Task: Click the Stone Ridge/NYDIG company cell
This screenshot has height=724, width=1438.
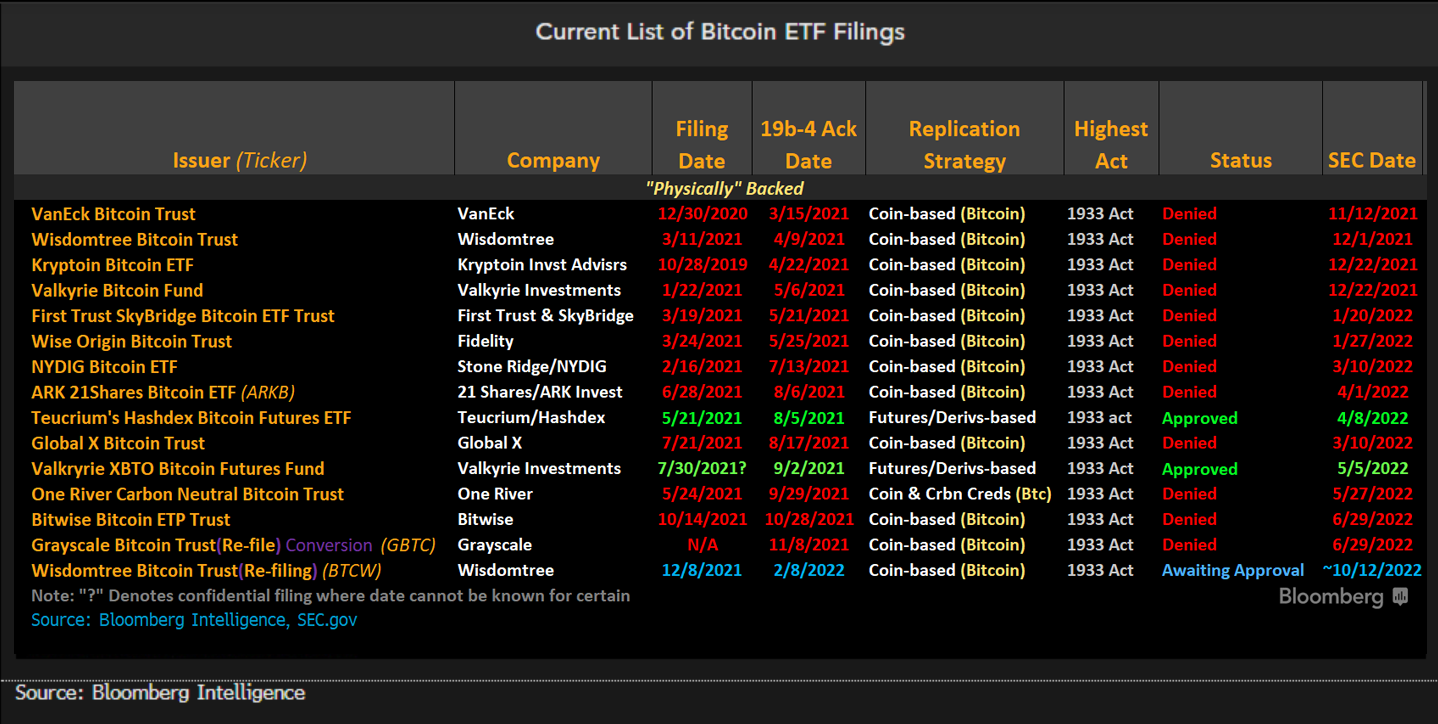Action: click(532, 367)
